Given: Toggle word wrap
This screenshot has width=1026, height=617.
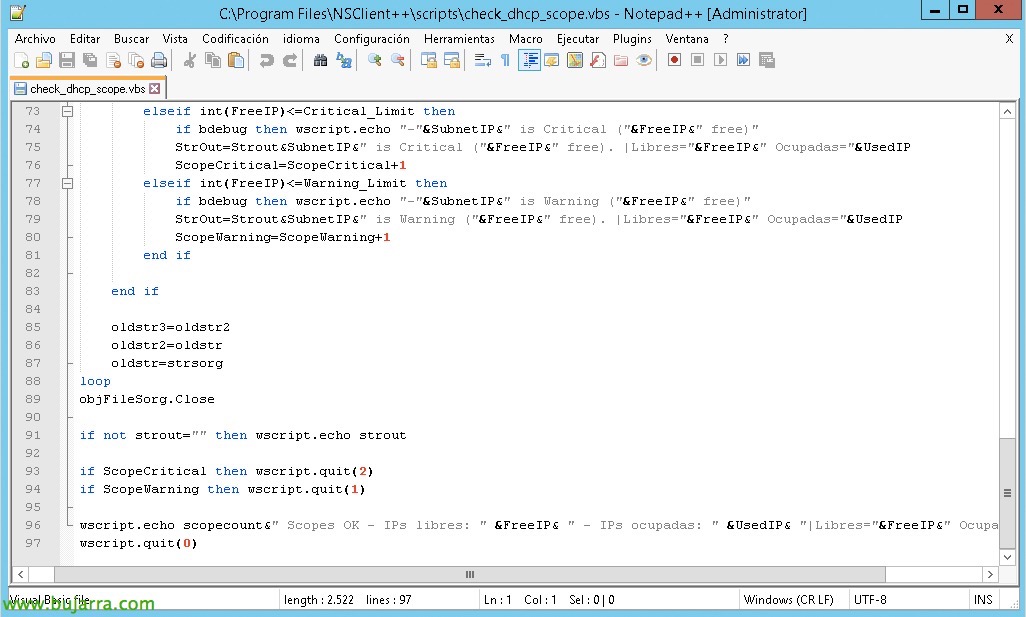Looking at the screenshot, I should [x=482, y=61].
